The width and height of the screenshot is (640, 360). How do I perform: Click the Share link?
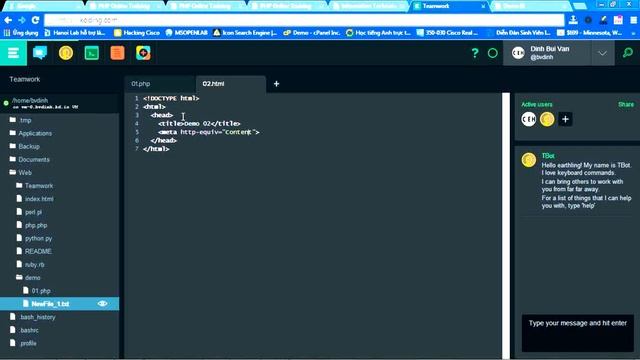click(x=626, y=104)
